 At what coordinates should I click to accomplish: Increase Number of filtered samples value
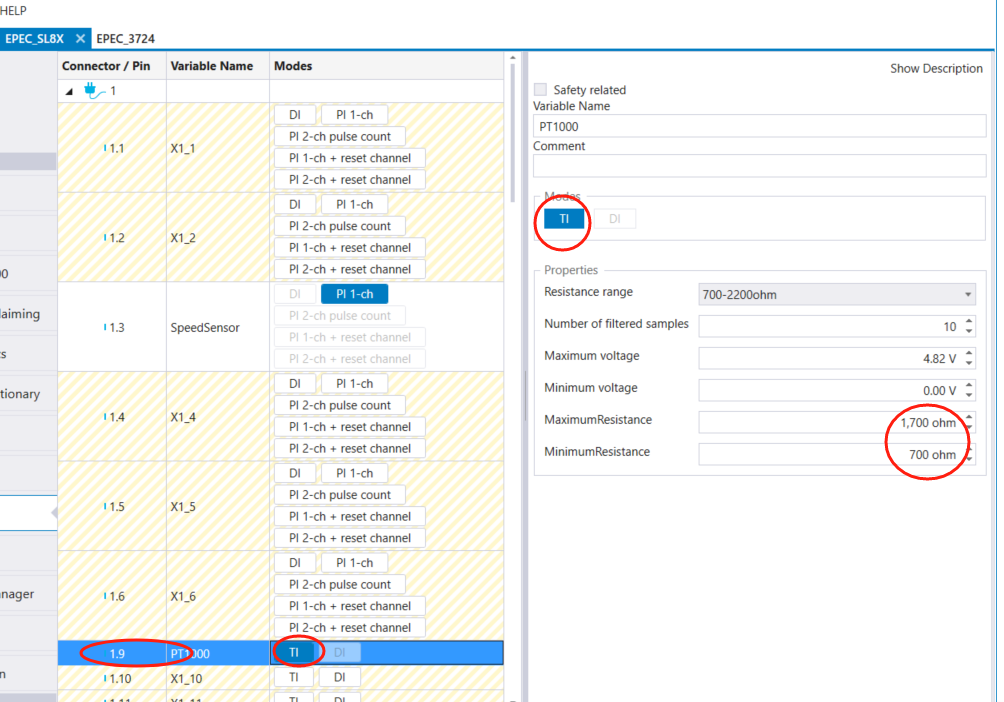(969, 322)
